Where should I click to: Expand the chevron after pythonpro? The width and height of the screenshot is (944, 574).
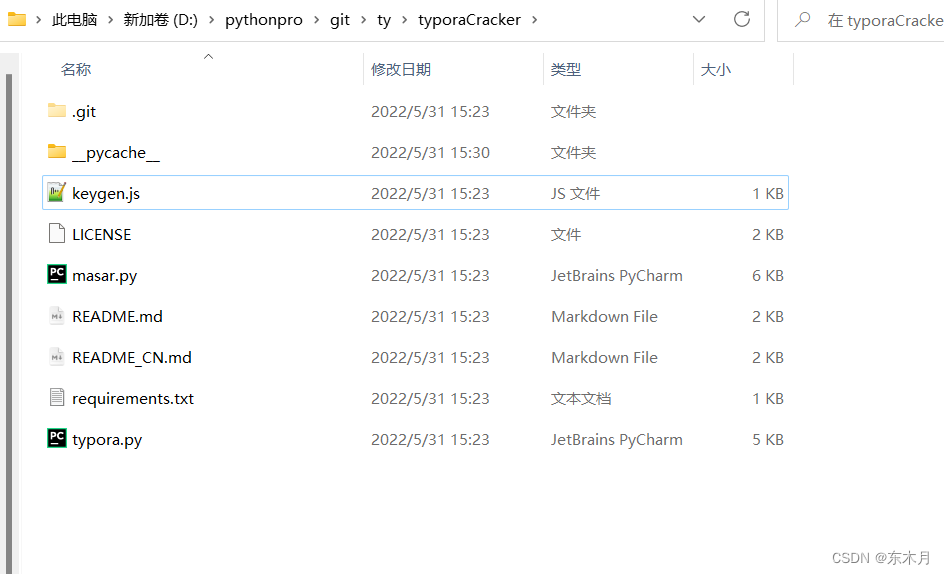[316, 20]
